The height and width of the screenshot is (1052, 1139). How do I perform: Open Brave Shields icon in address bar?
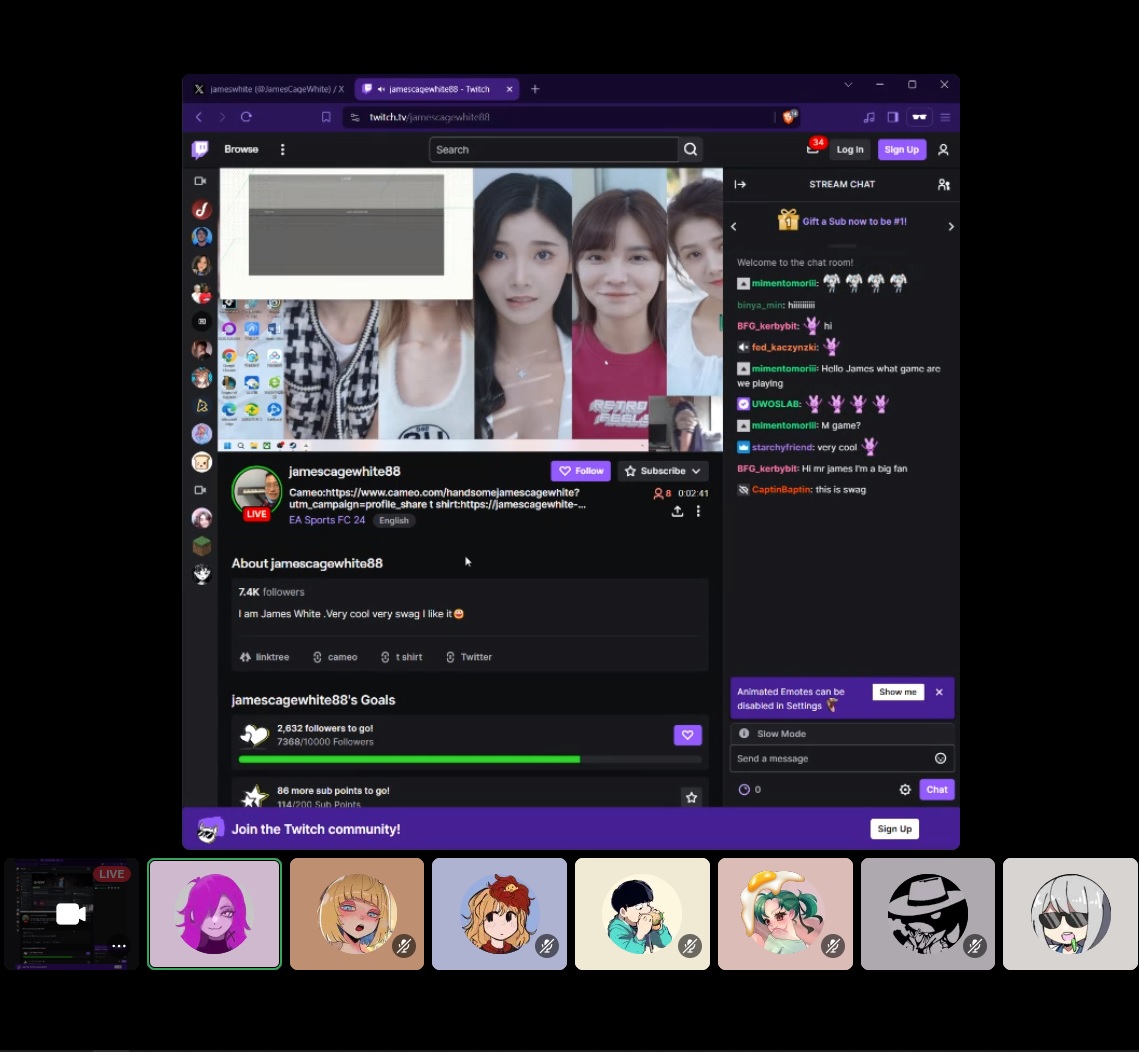[789, 117]
